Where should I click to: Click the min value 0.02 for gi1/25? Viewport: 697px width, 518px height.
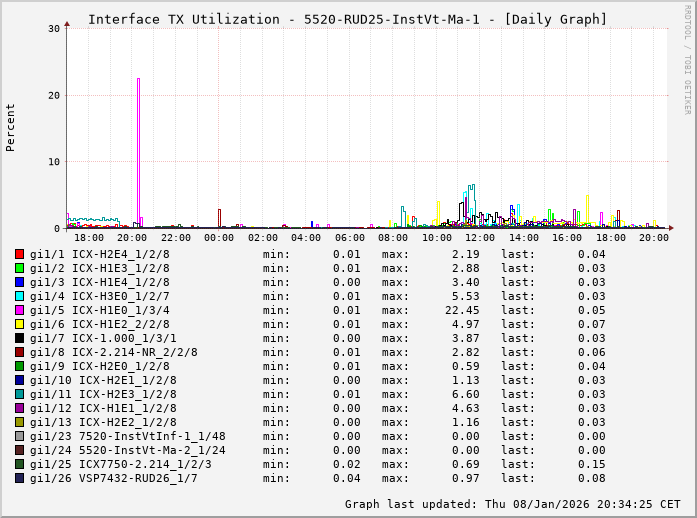pos(347,464)
